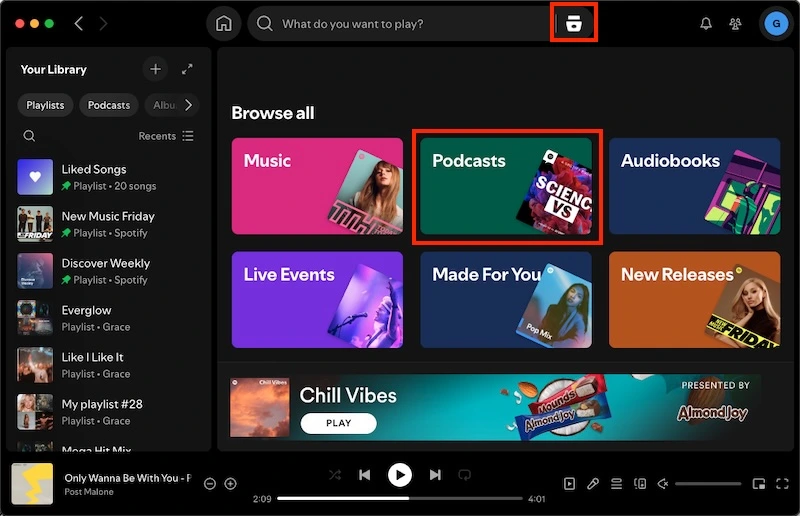This screenshot has width=800, height=516.
Task: Search within Your Library
Action: [x=29, y=136]
